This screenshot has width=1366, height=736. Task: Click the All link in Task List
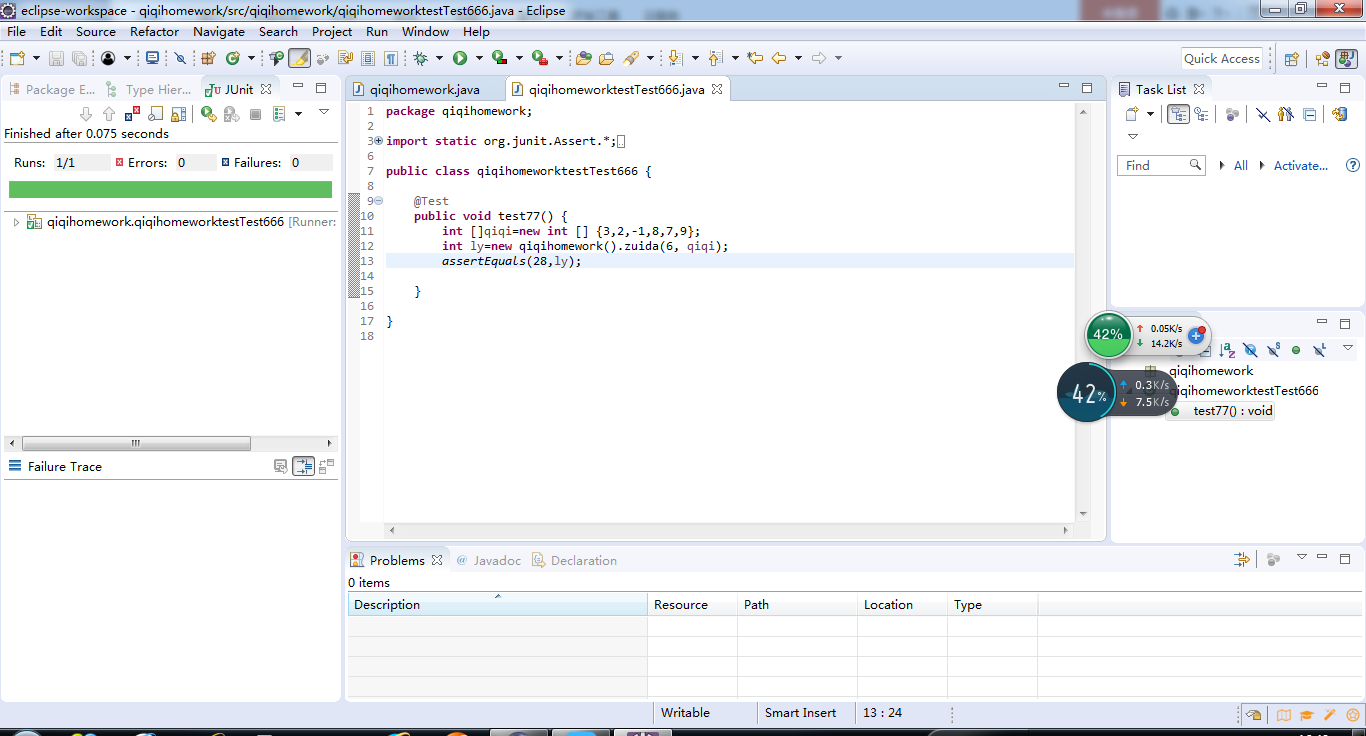(x=1240, y=165)
